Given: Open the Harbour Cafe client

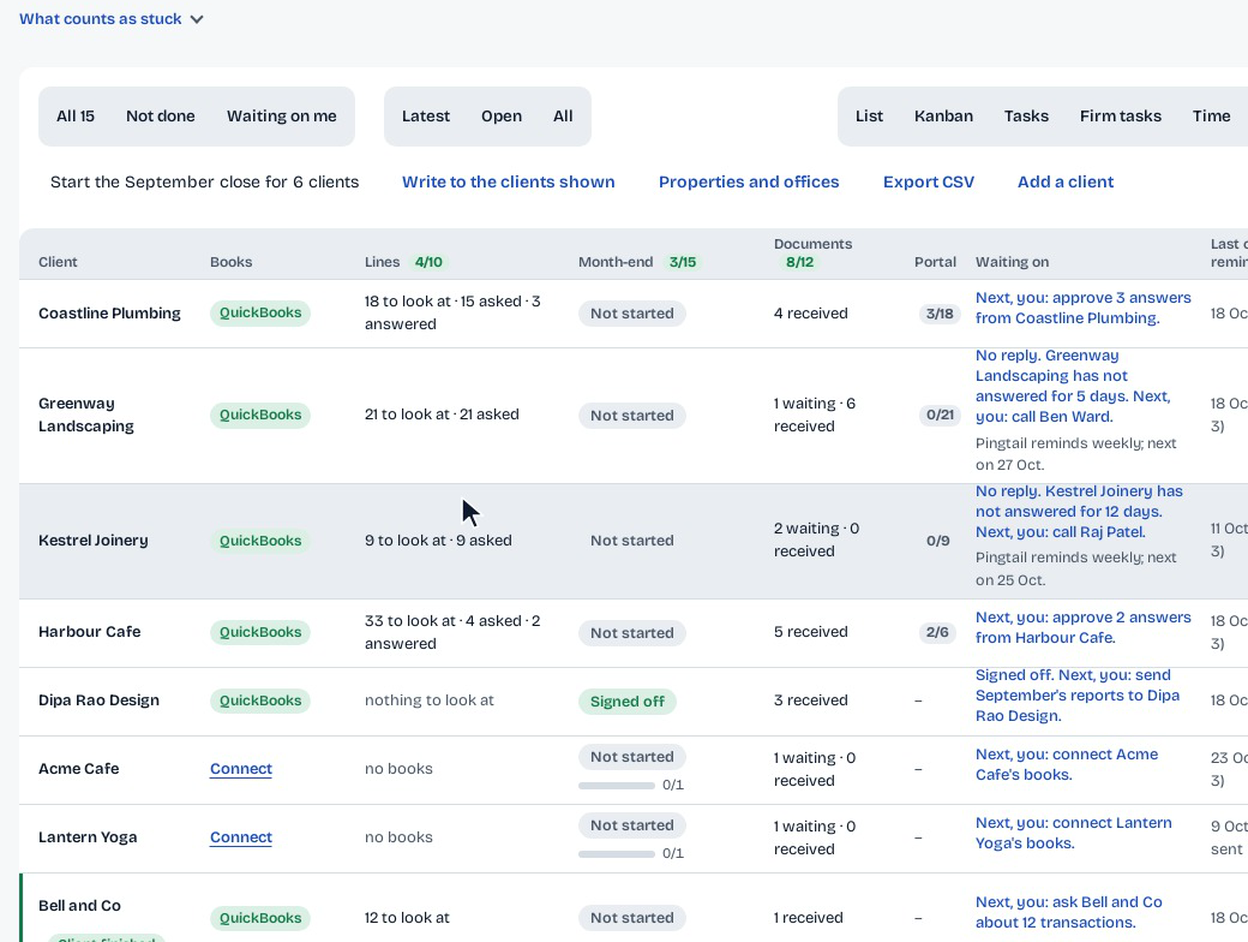Looking at the screenshot, I should [x=89, y=632].
